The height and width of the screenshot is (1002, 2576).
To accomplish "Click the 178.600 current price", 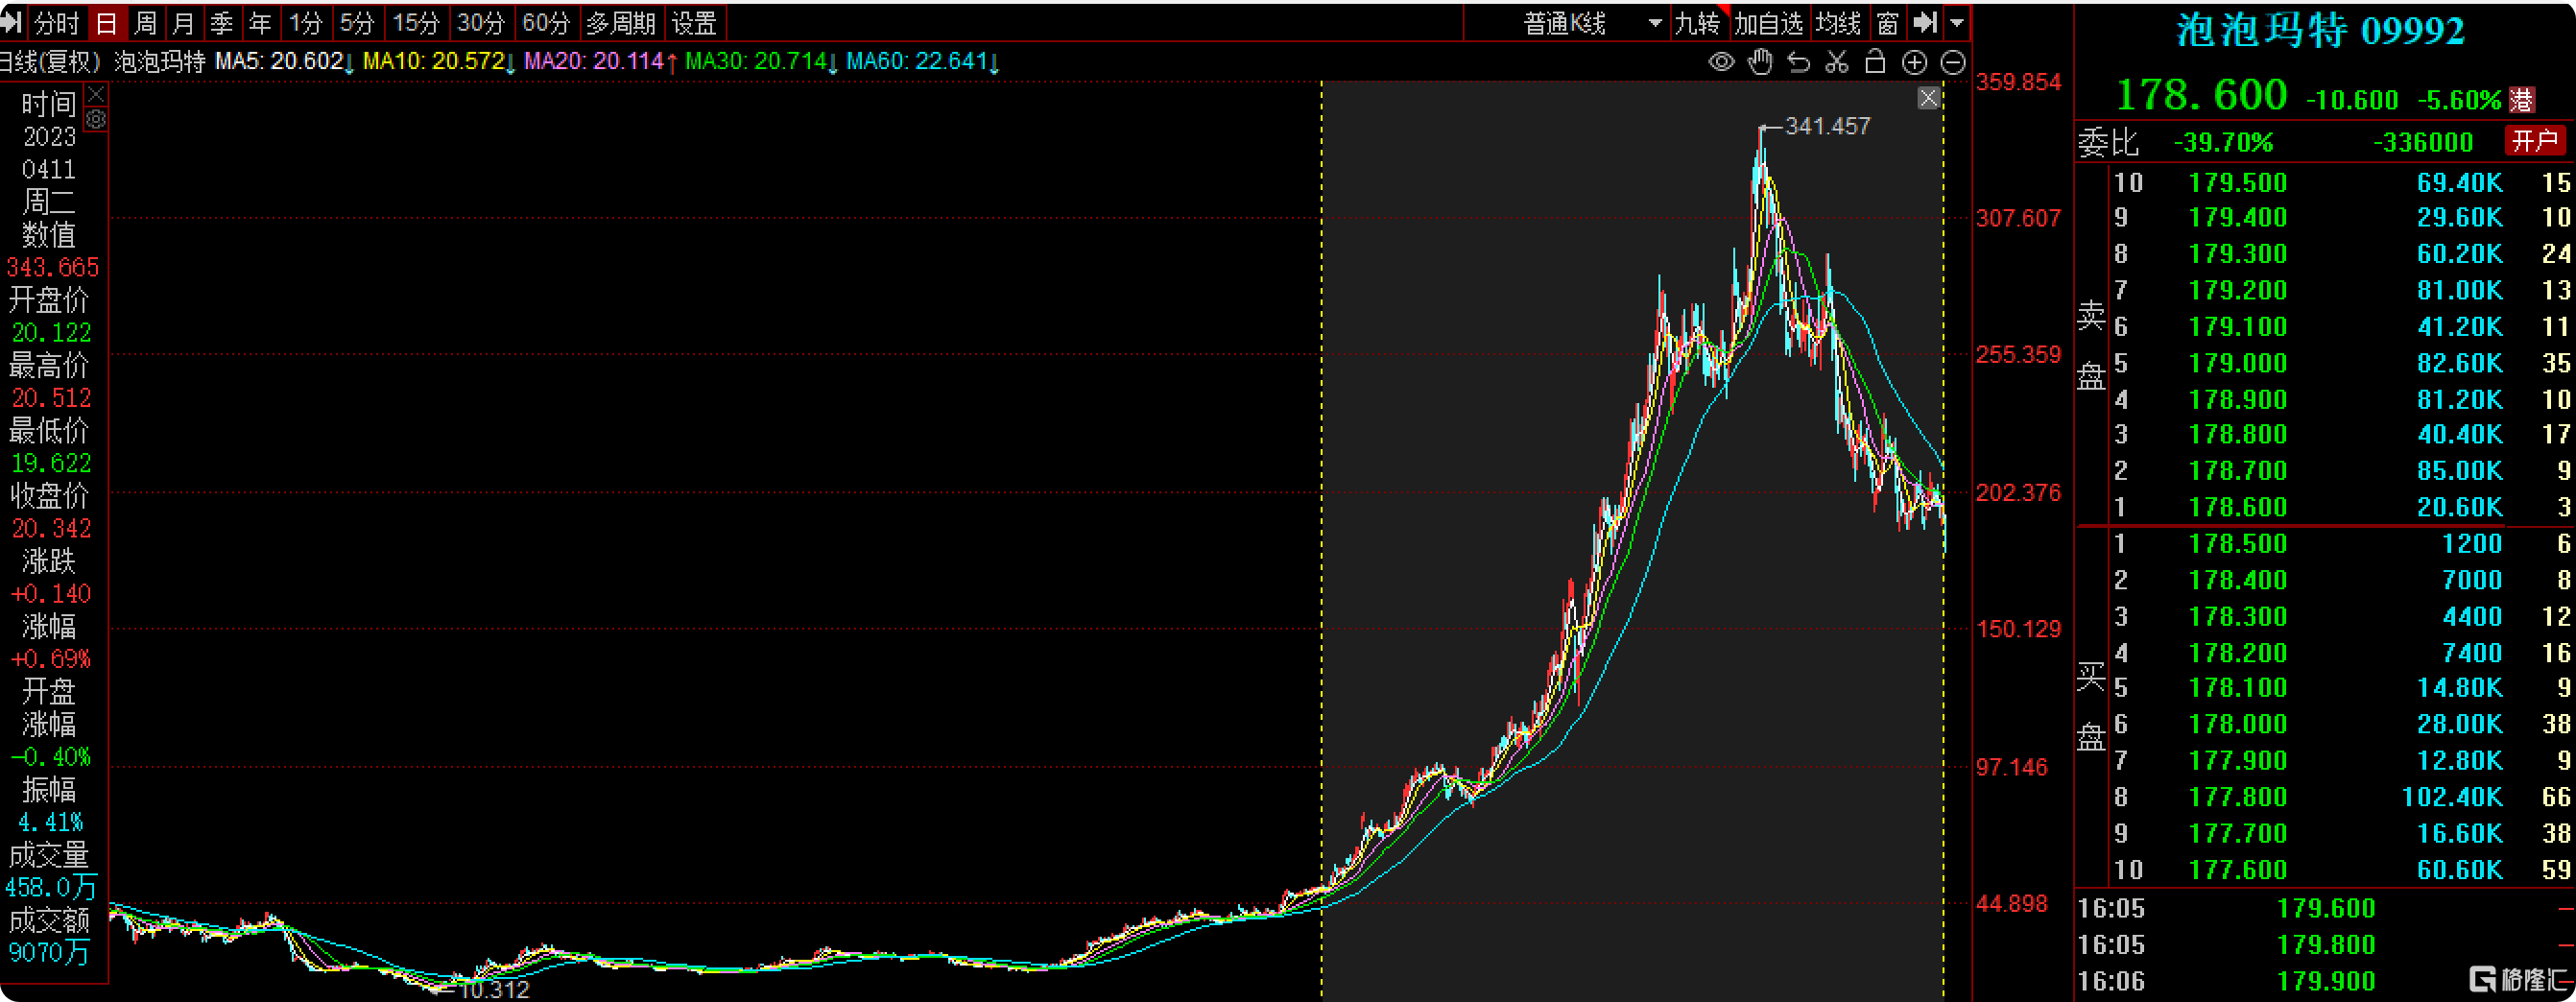I will (x=2202, y=95).
